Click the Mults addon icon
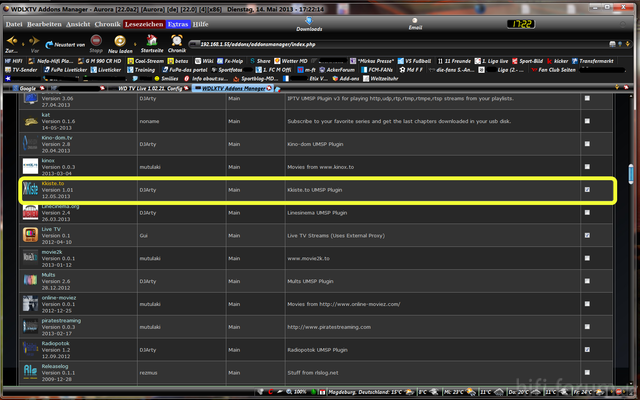 (31, 281)
